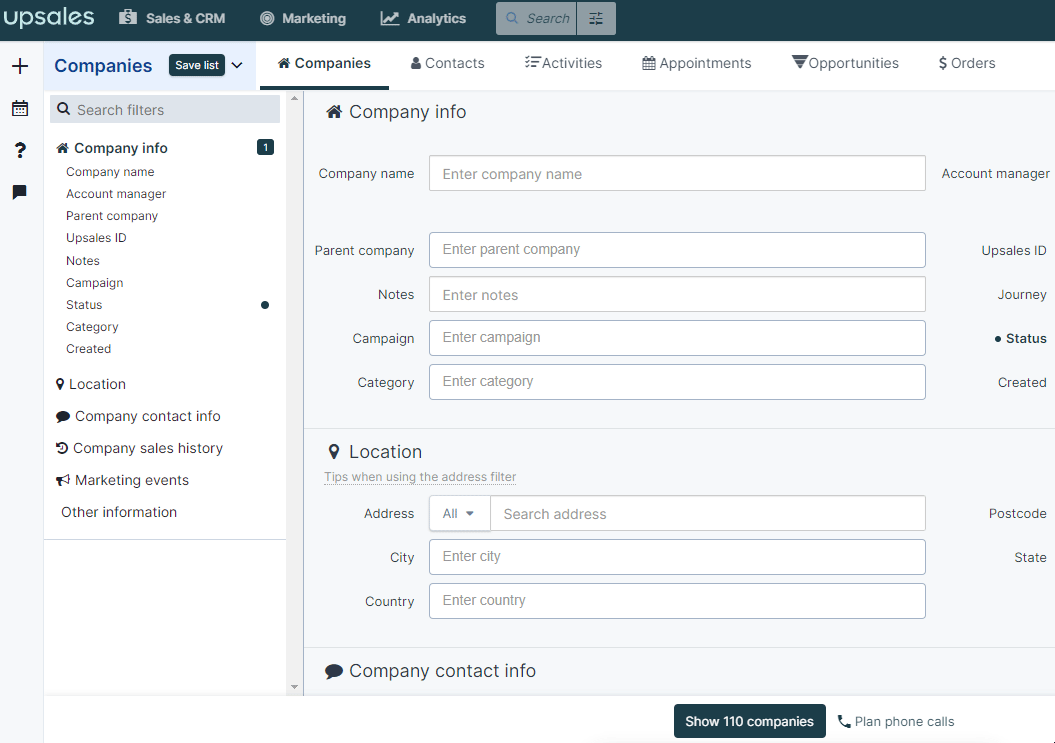The width and height of the screenshot is (1055, 743).
Task: Select Created in filter list
Action: coord(88,349)
